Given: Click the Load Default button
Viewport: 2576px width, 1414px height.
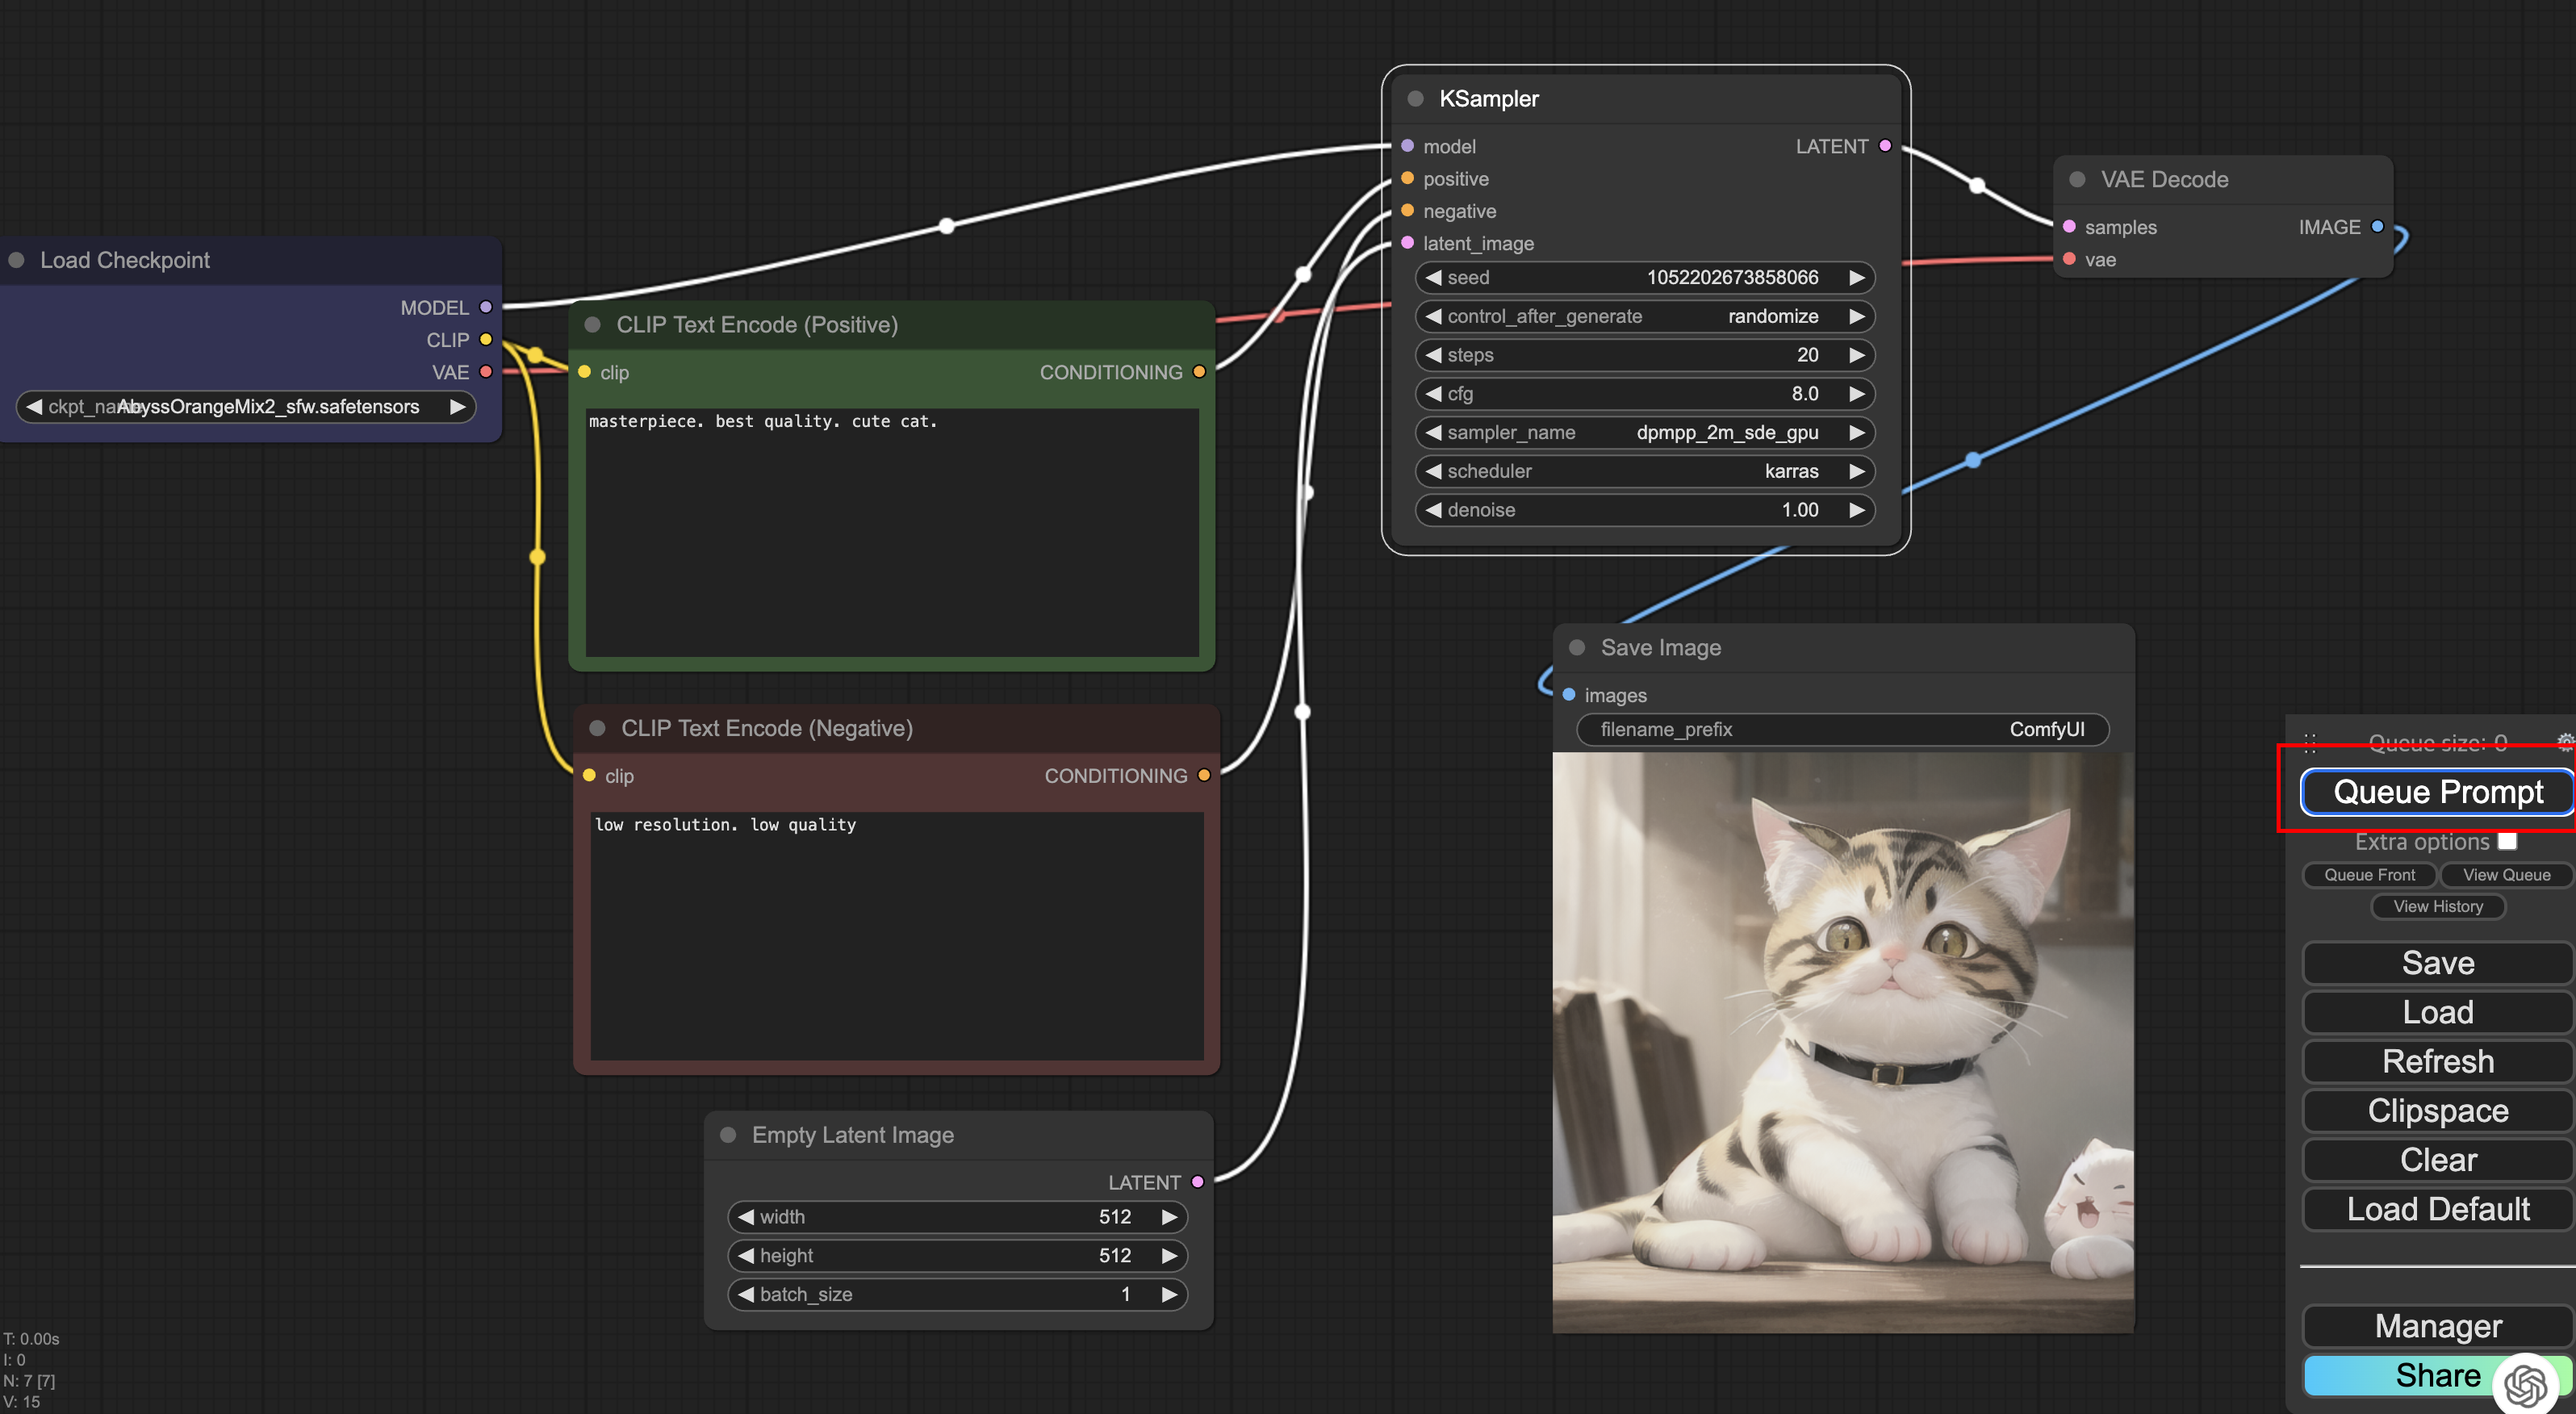Looking at the screenshot, I should pyautogui.click(x=2437, y=1209).
